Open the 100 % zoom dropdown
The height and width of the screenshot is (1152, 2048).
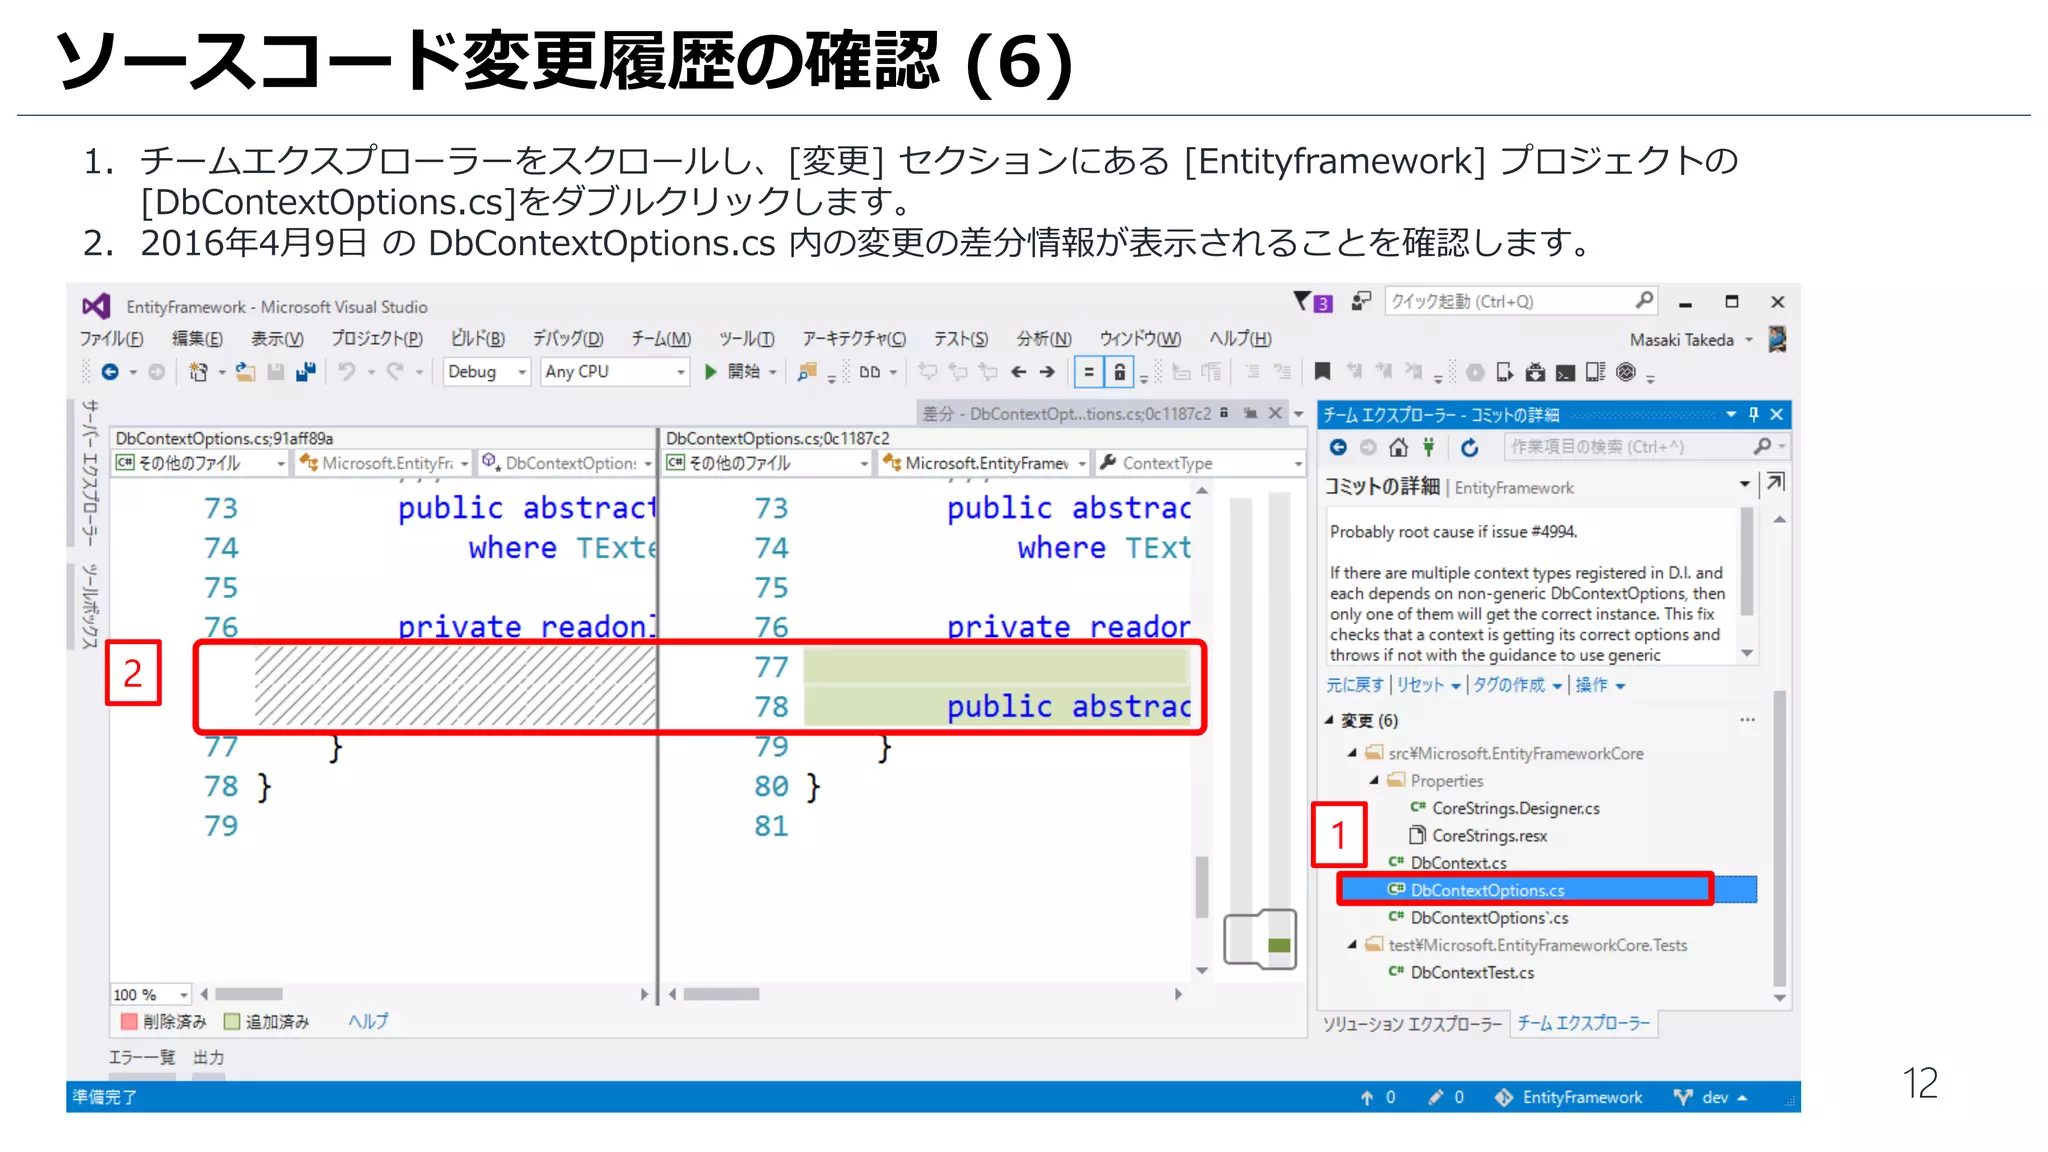pyautogui.click(x=150, y=995)
